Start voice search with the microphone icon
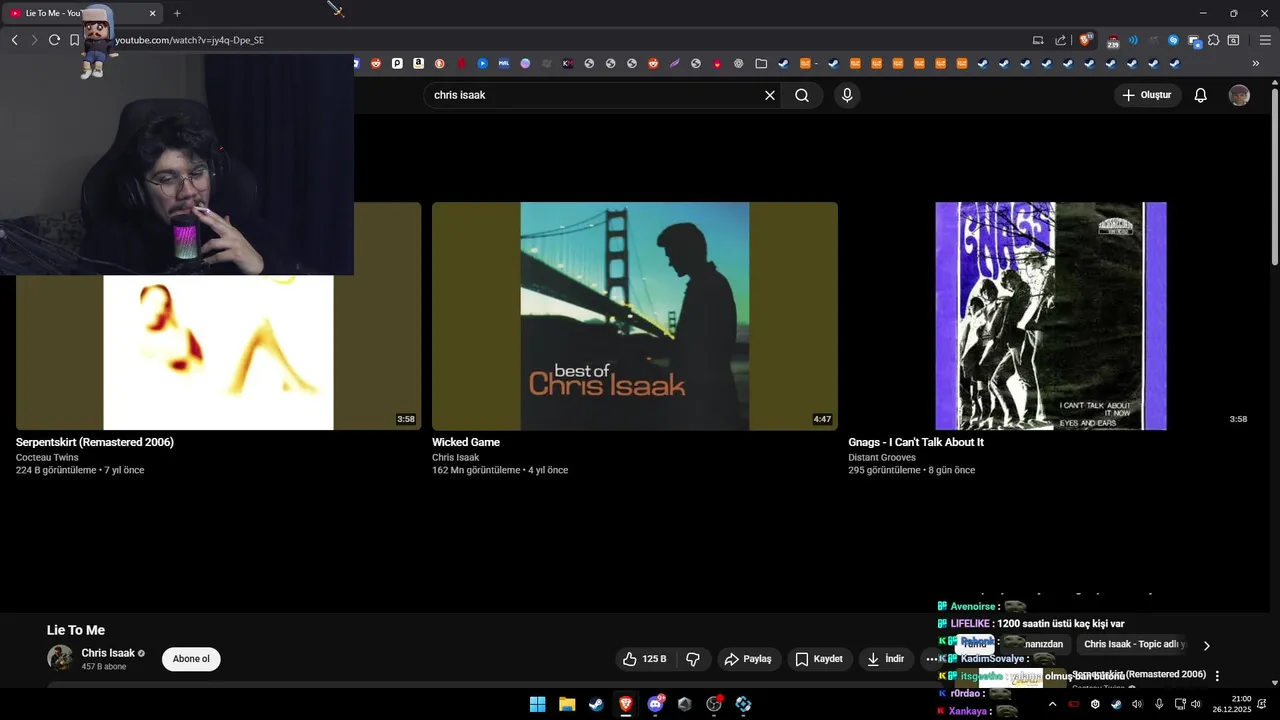This screenshot has height=720, width=1280. click(x=847, y=95)
